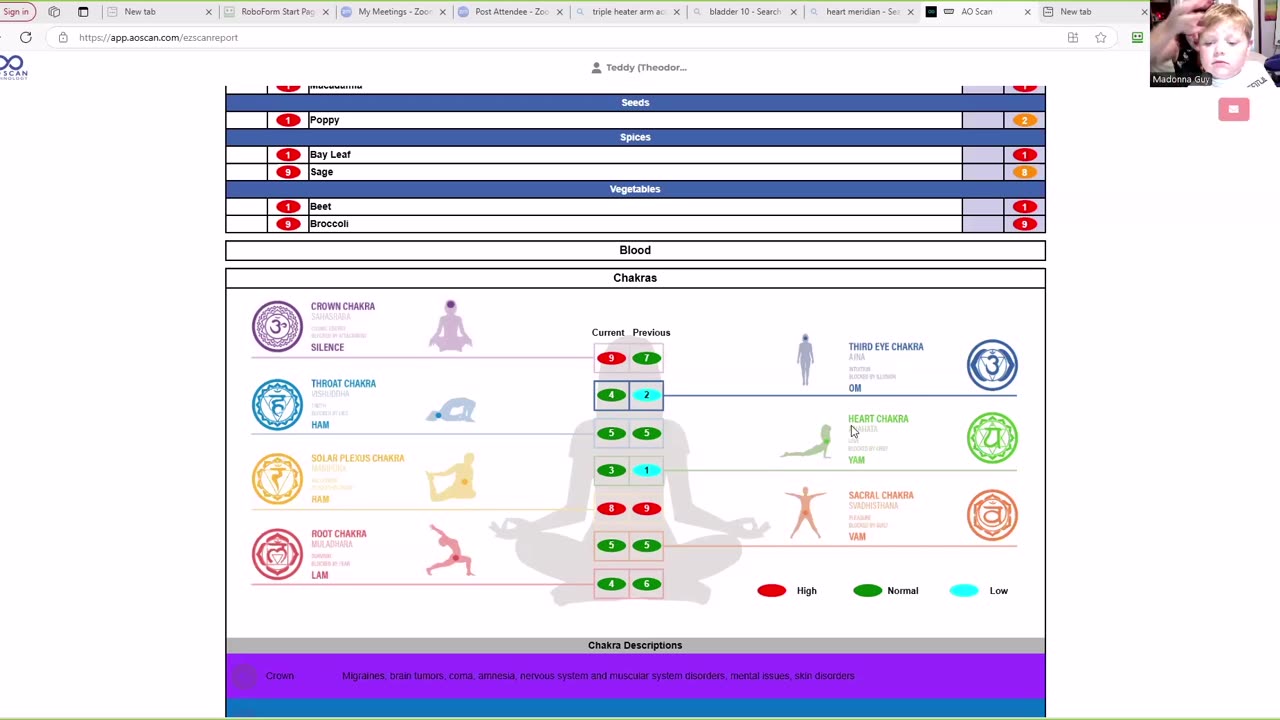Click the red 9 badge next to Sage

point(288,172)
